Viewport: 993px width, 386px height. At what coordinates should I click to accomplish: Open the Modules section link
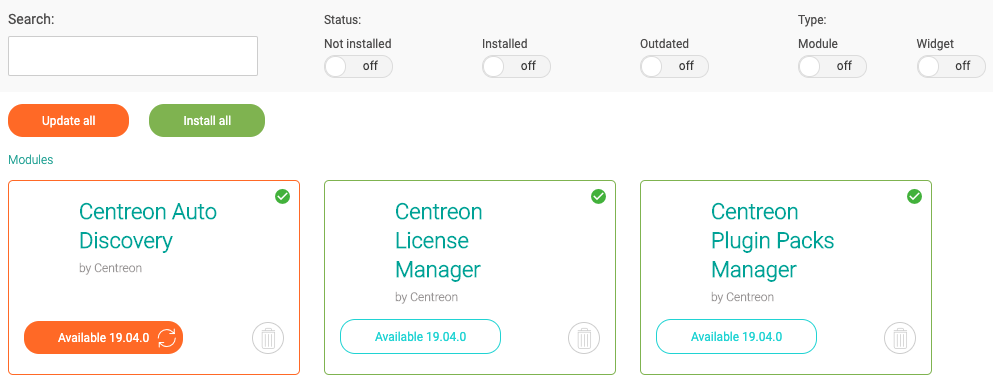point(30,159)
